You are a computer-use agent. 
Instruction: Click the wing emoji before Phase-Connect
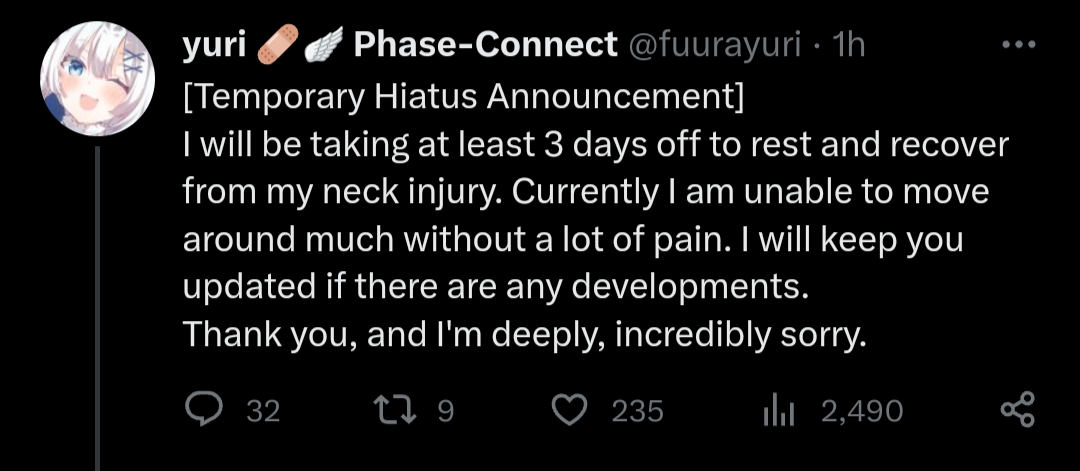(324, 45)
